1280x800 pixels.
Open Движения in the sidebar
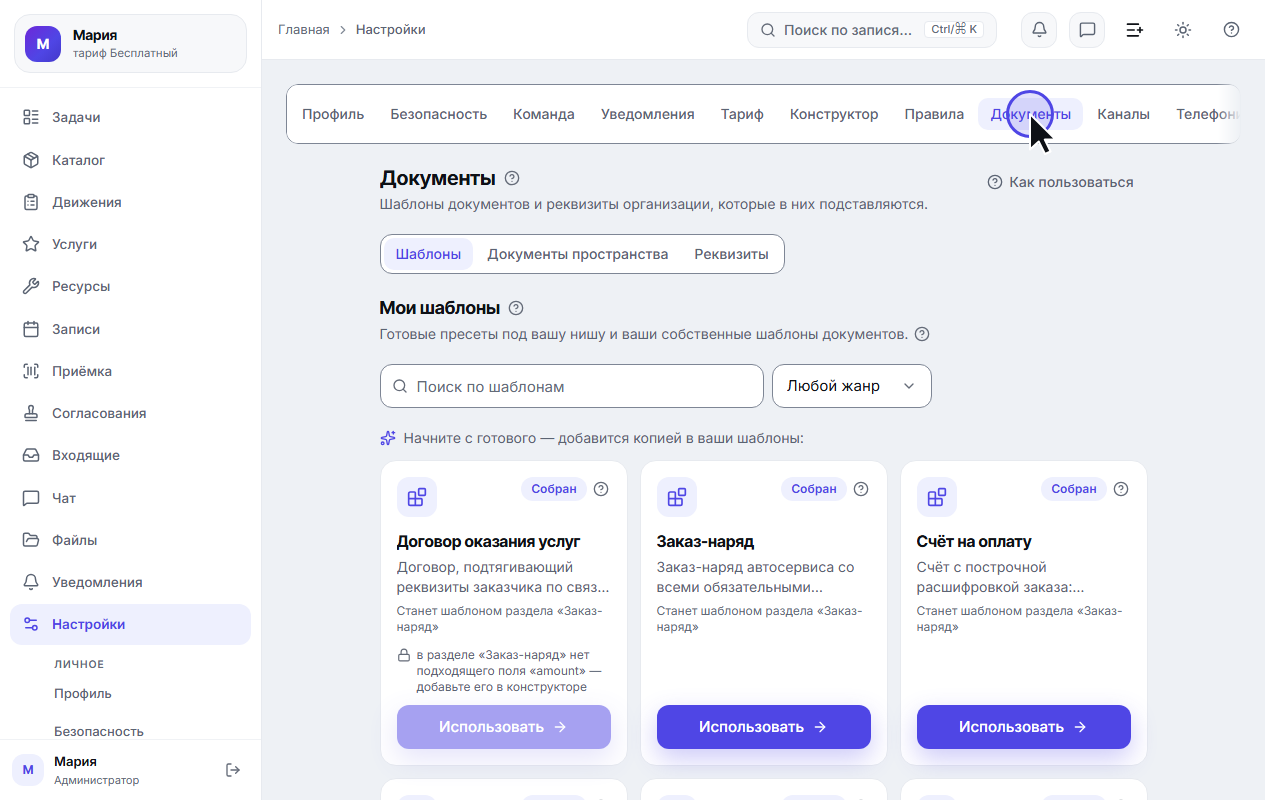pyautogui.click(x=130, y=202)
